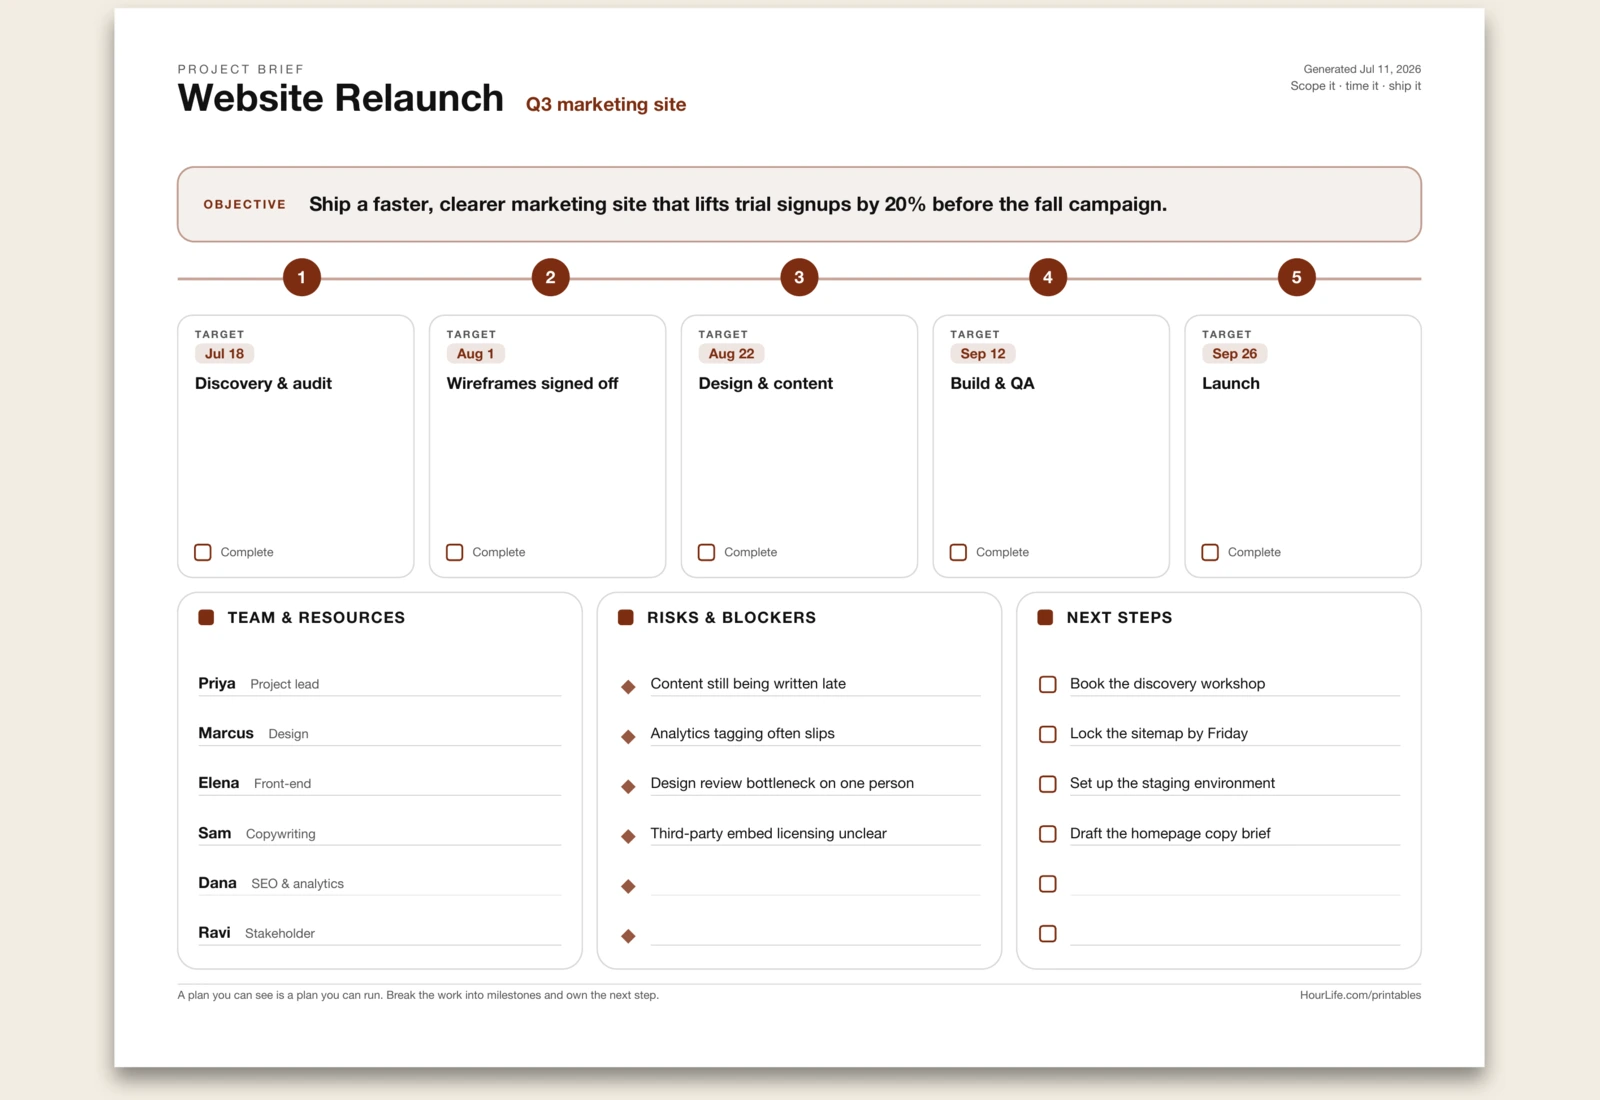Click the Build & QA title

click(992, 383)
